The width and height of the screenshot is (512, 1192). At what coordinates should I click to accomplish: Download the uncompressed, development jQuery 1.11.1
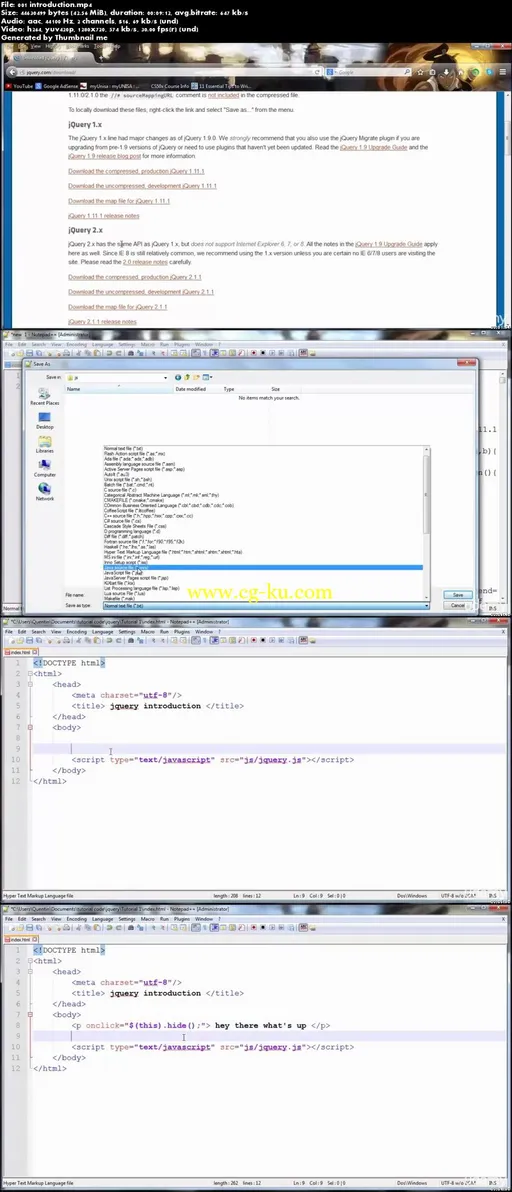click(x=142, y=185)
